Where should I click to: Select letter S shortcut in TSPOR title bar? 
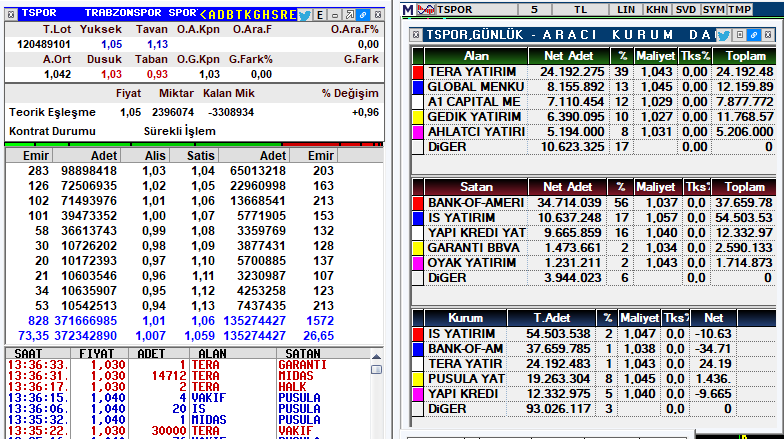tap(276, 15)
